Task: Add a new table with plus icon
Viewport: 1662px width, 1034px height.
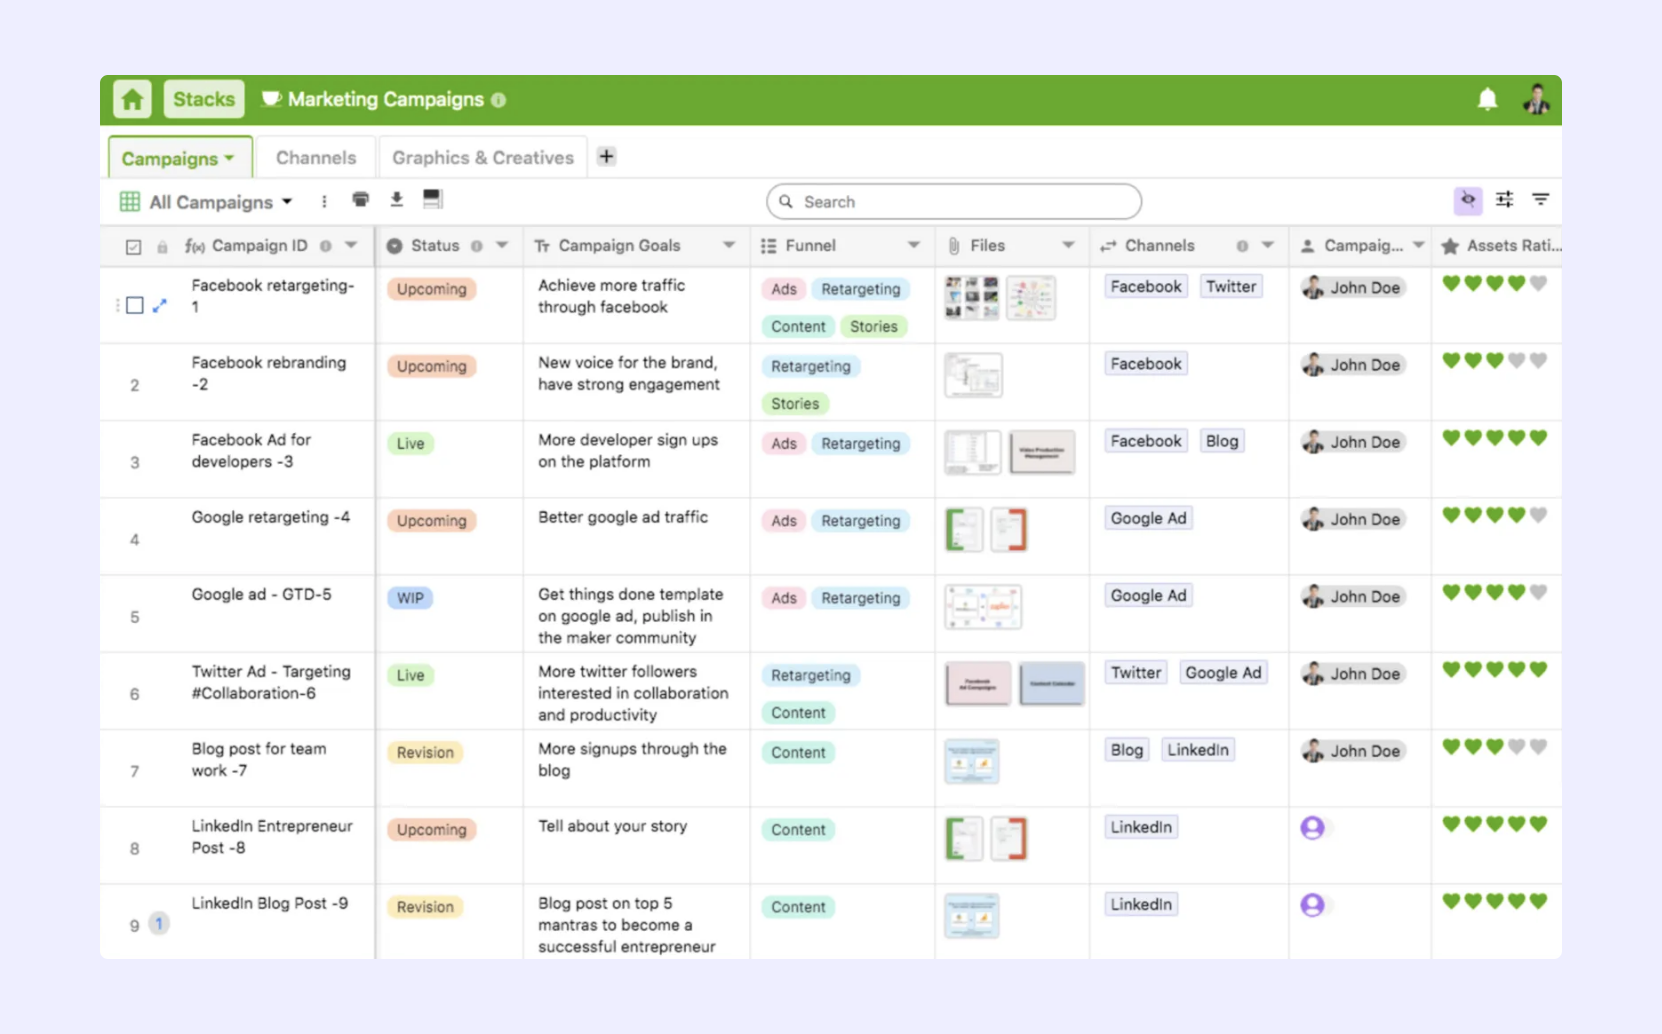Action: click(606, 156)
